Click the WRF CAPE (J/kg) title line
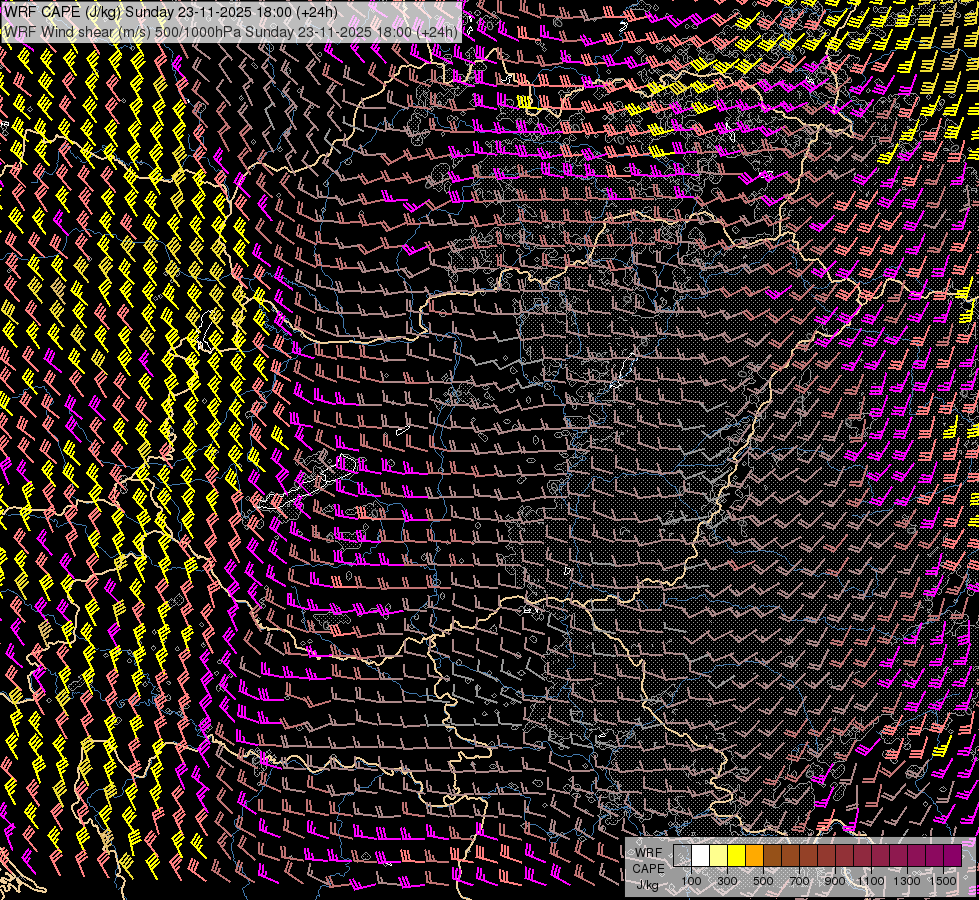This screenshot has width=979, height=900. (x=170, y=12)
